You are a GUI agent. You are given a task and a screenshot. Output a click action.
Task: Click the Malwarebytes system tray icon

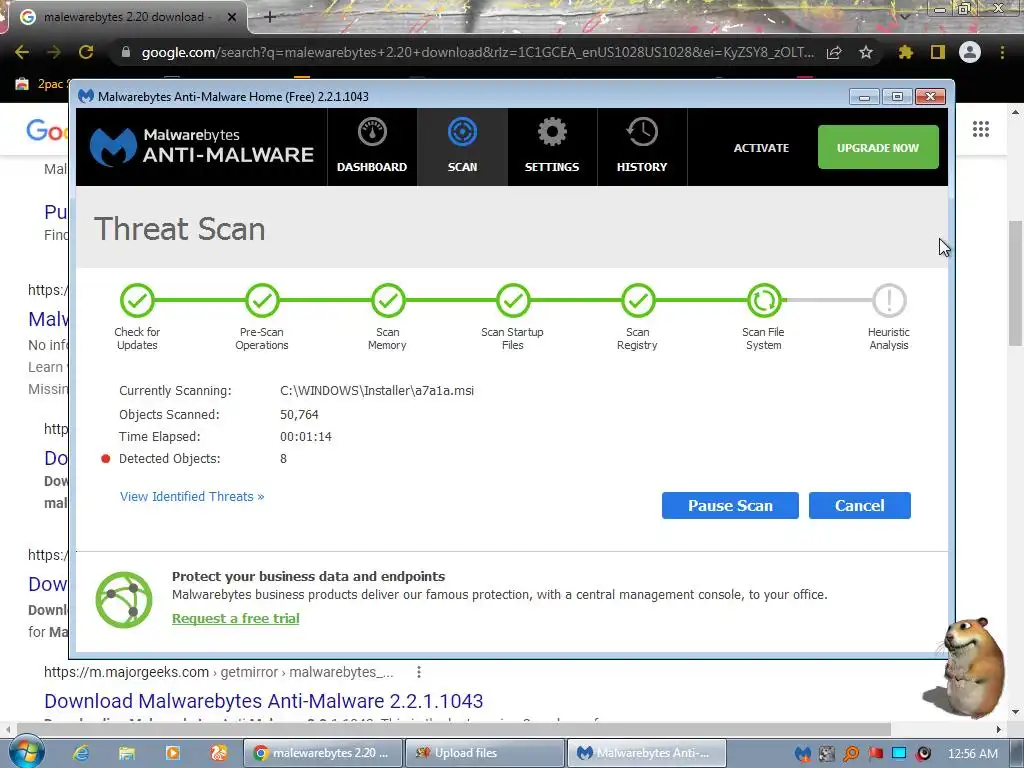point(803,754)
